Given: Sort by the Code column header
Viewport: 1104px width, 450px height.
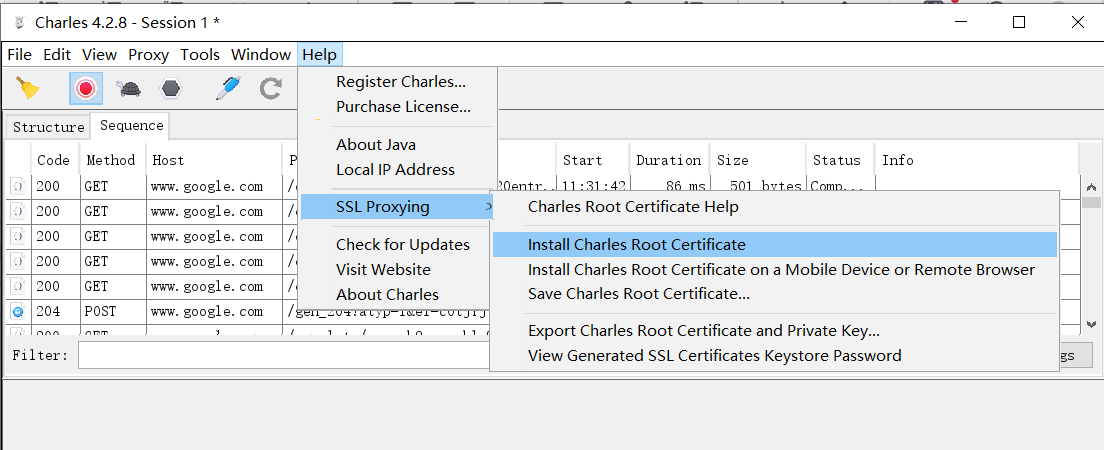Looking at the screenshot, I should coord(55,161).
